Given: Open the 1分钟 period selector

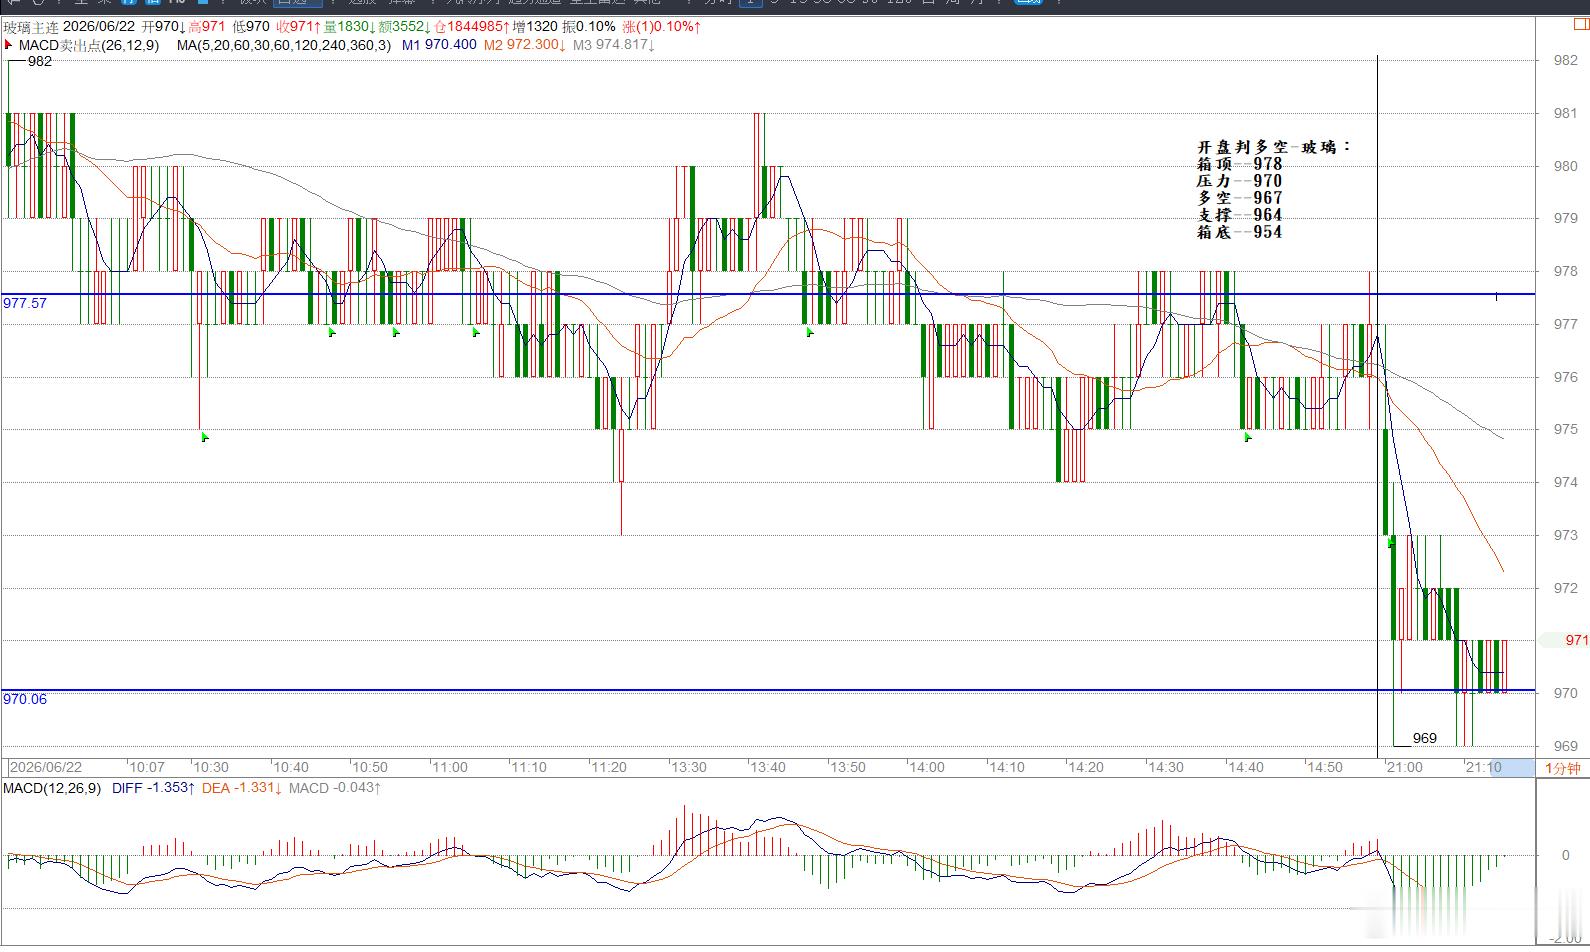Looking at the screenshot, I should tap(1562, 768).
